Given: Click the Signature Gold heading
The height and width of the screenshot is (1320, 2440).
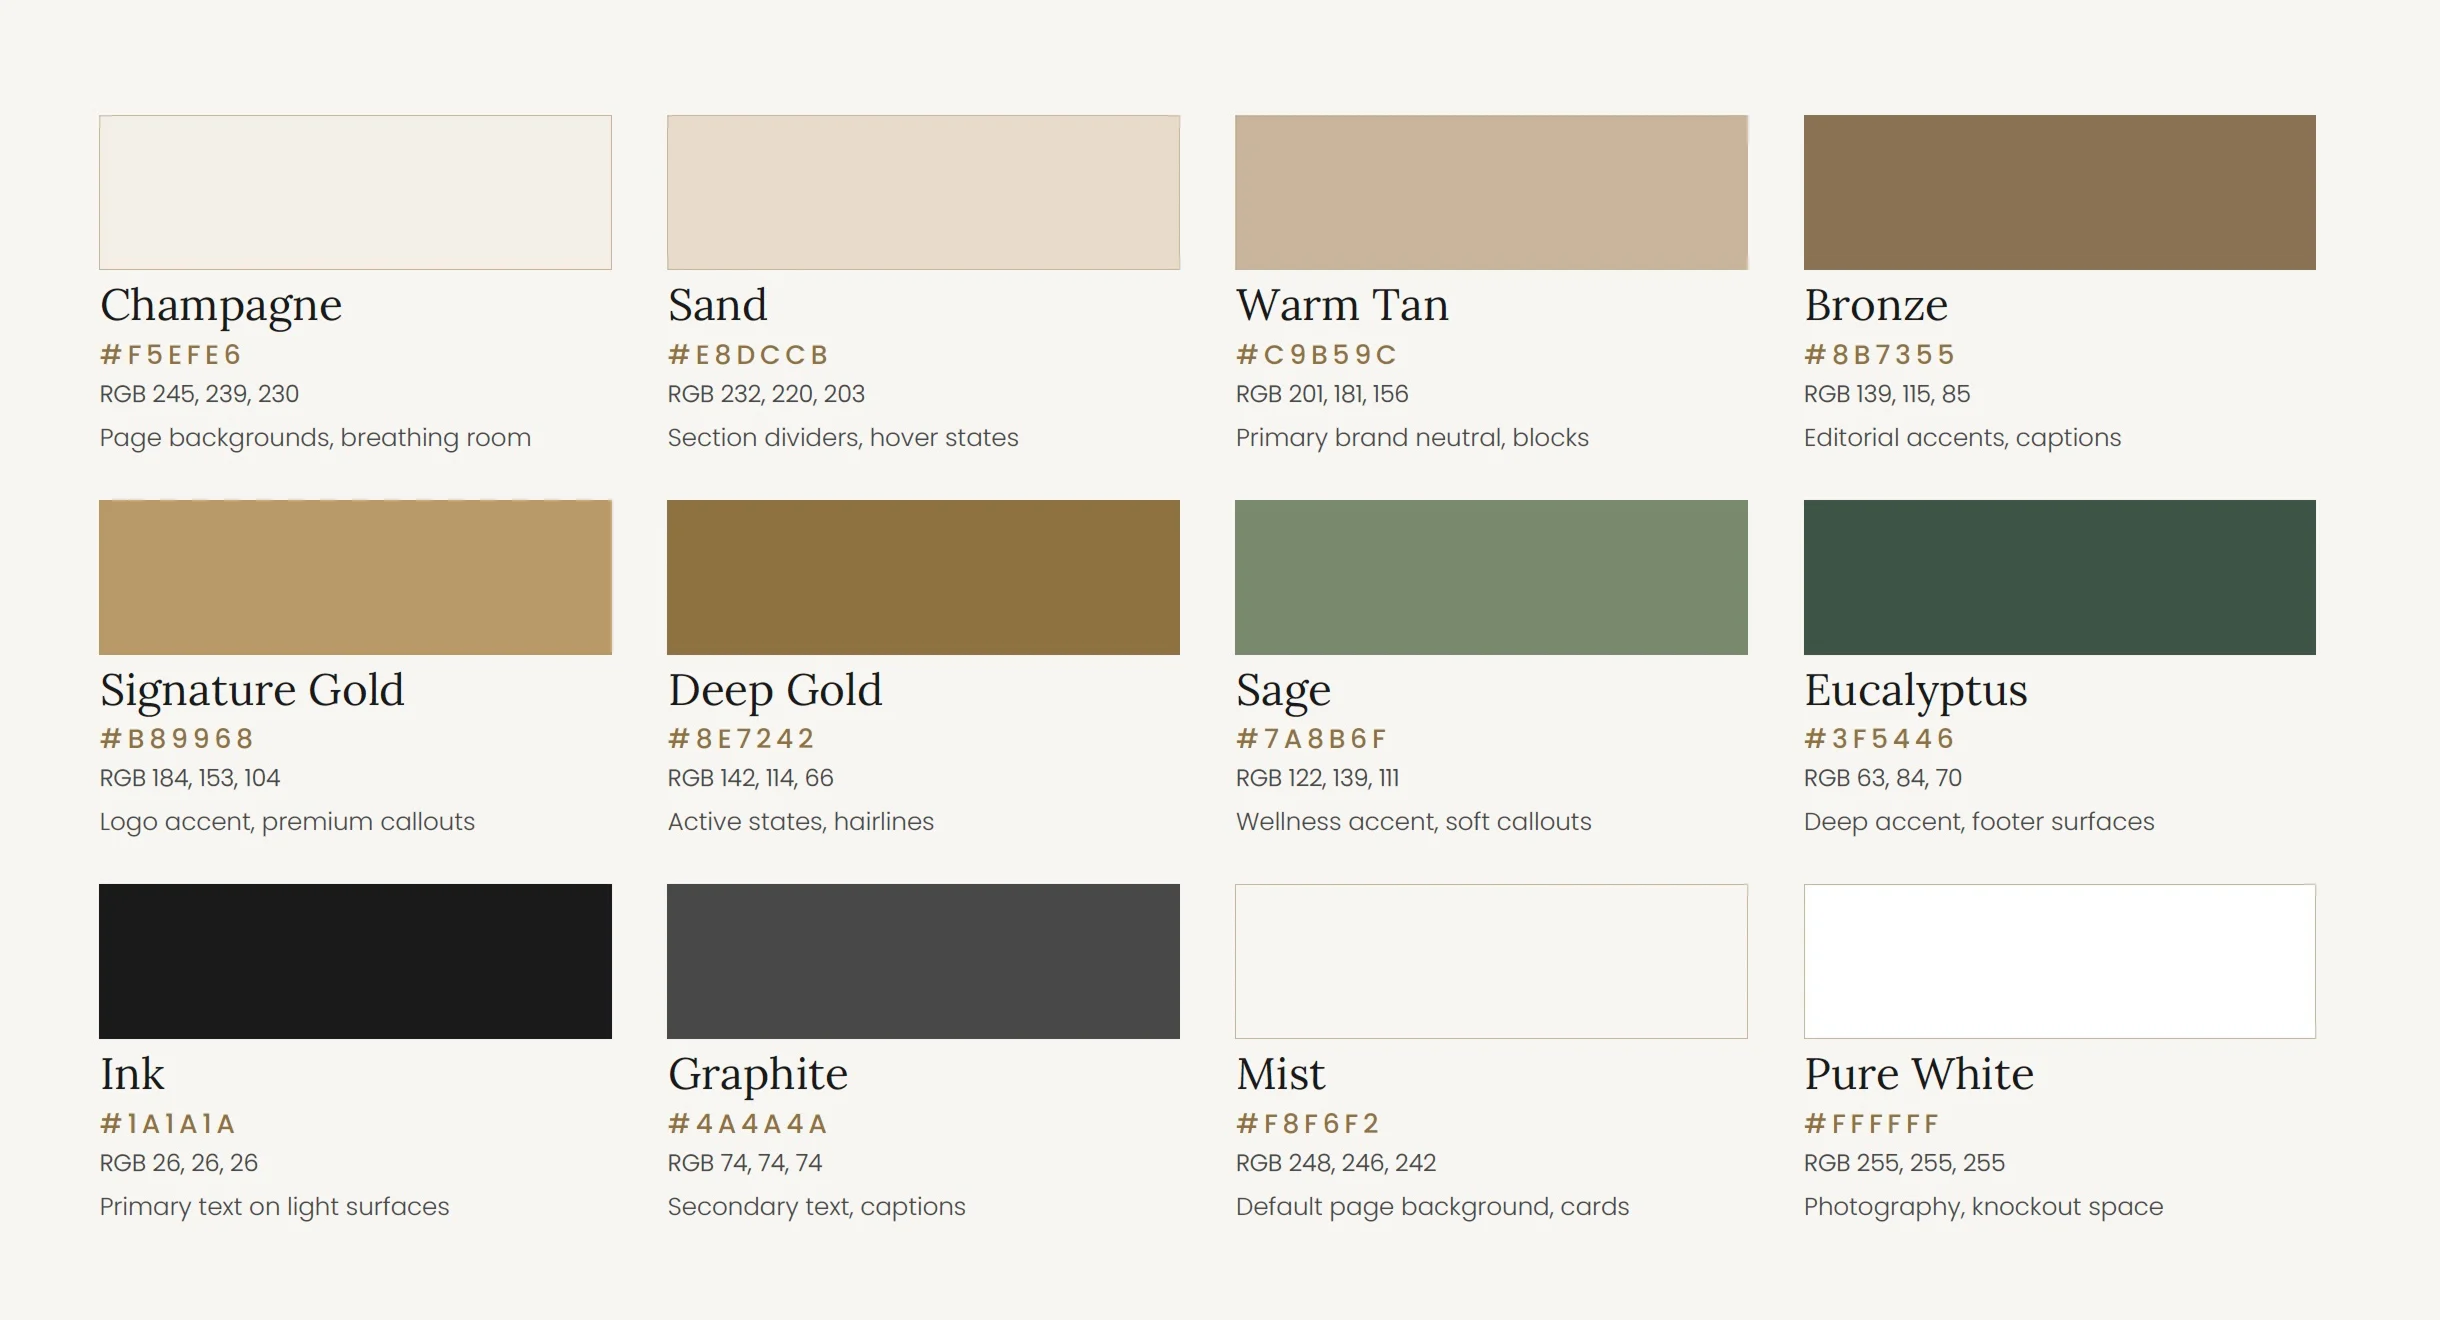Looking at the screenshot, I should 252,691.
